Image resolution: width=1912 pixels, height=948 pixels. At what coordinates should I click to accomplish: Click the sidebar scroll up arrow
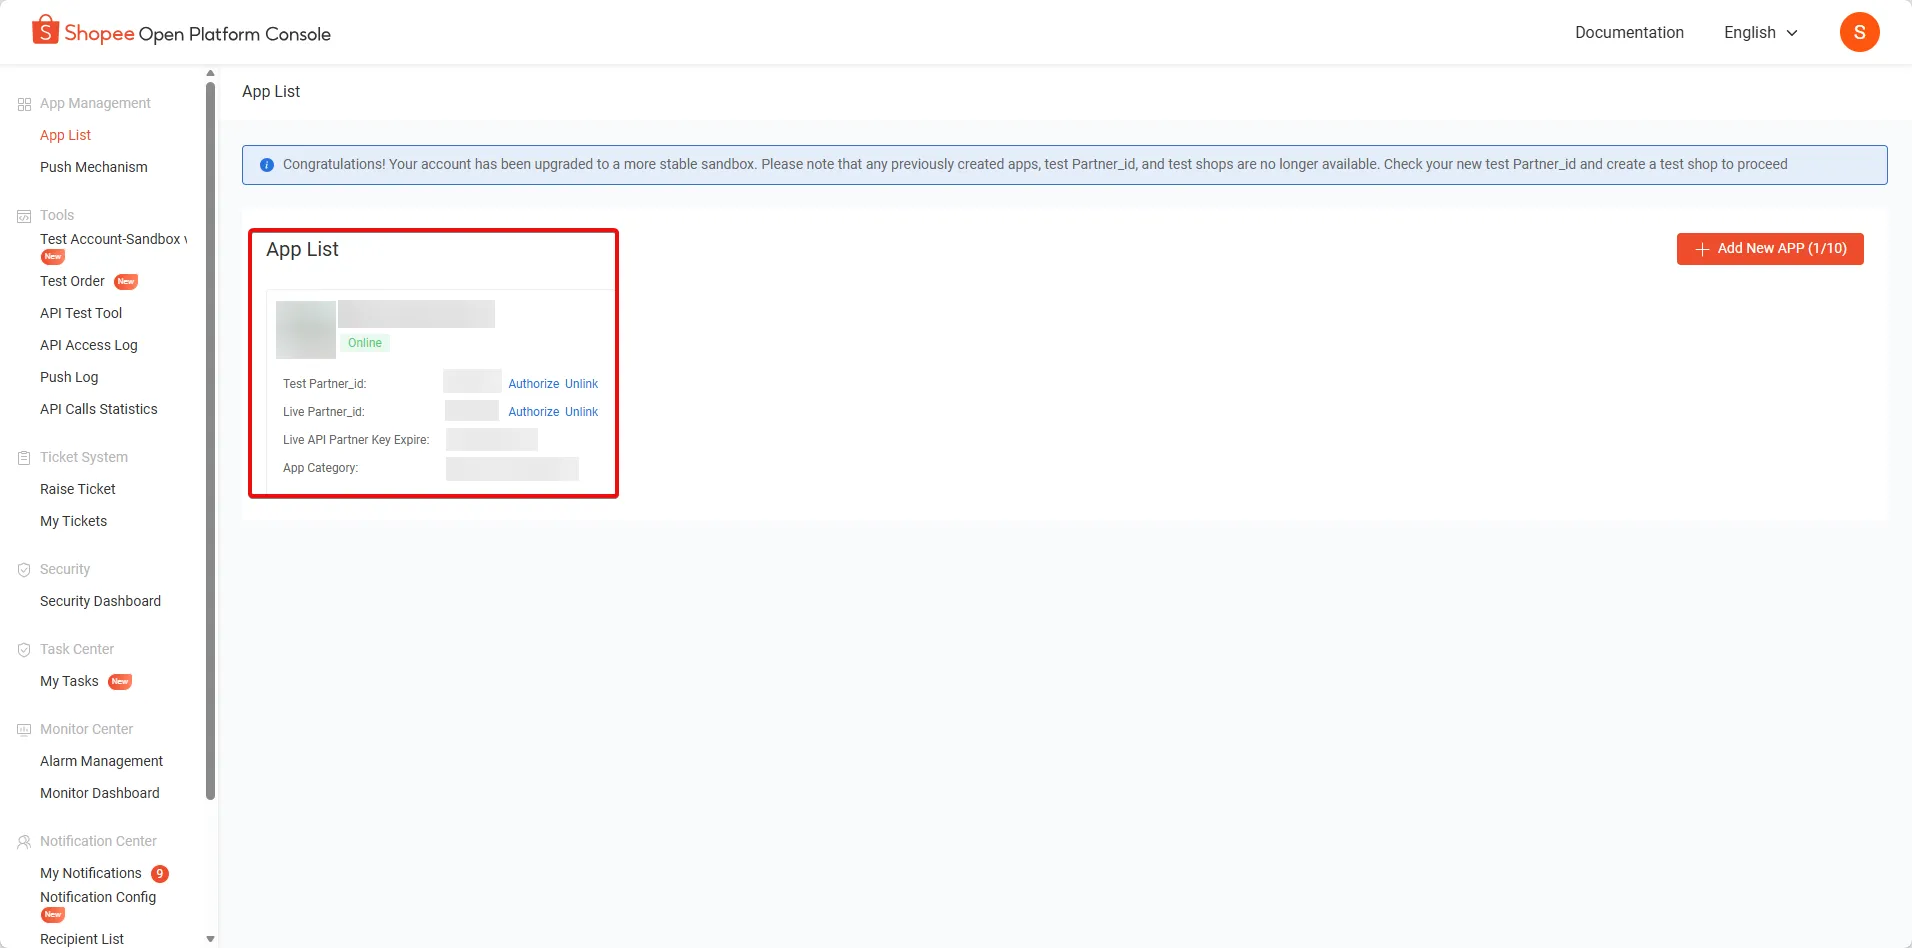(210, 73)
